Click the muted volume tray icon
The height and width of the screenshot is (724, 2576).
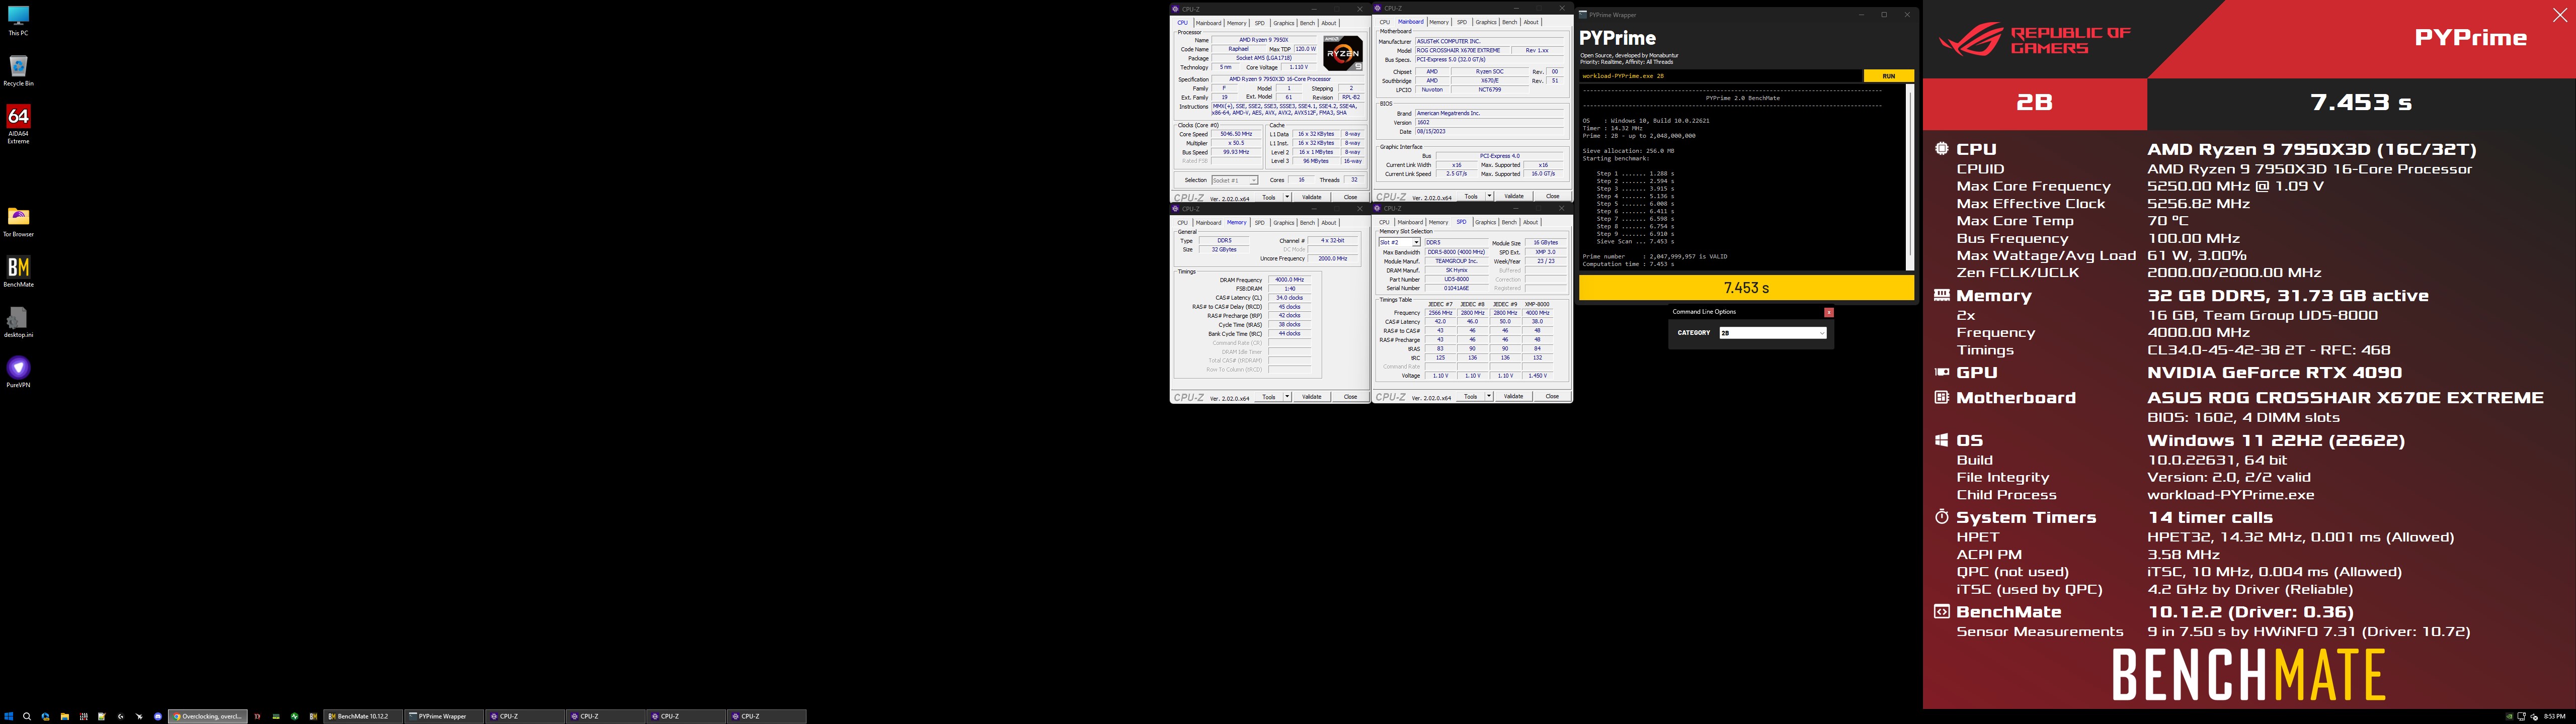[x=2534, y=717]
